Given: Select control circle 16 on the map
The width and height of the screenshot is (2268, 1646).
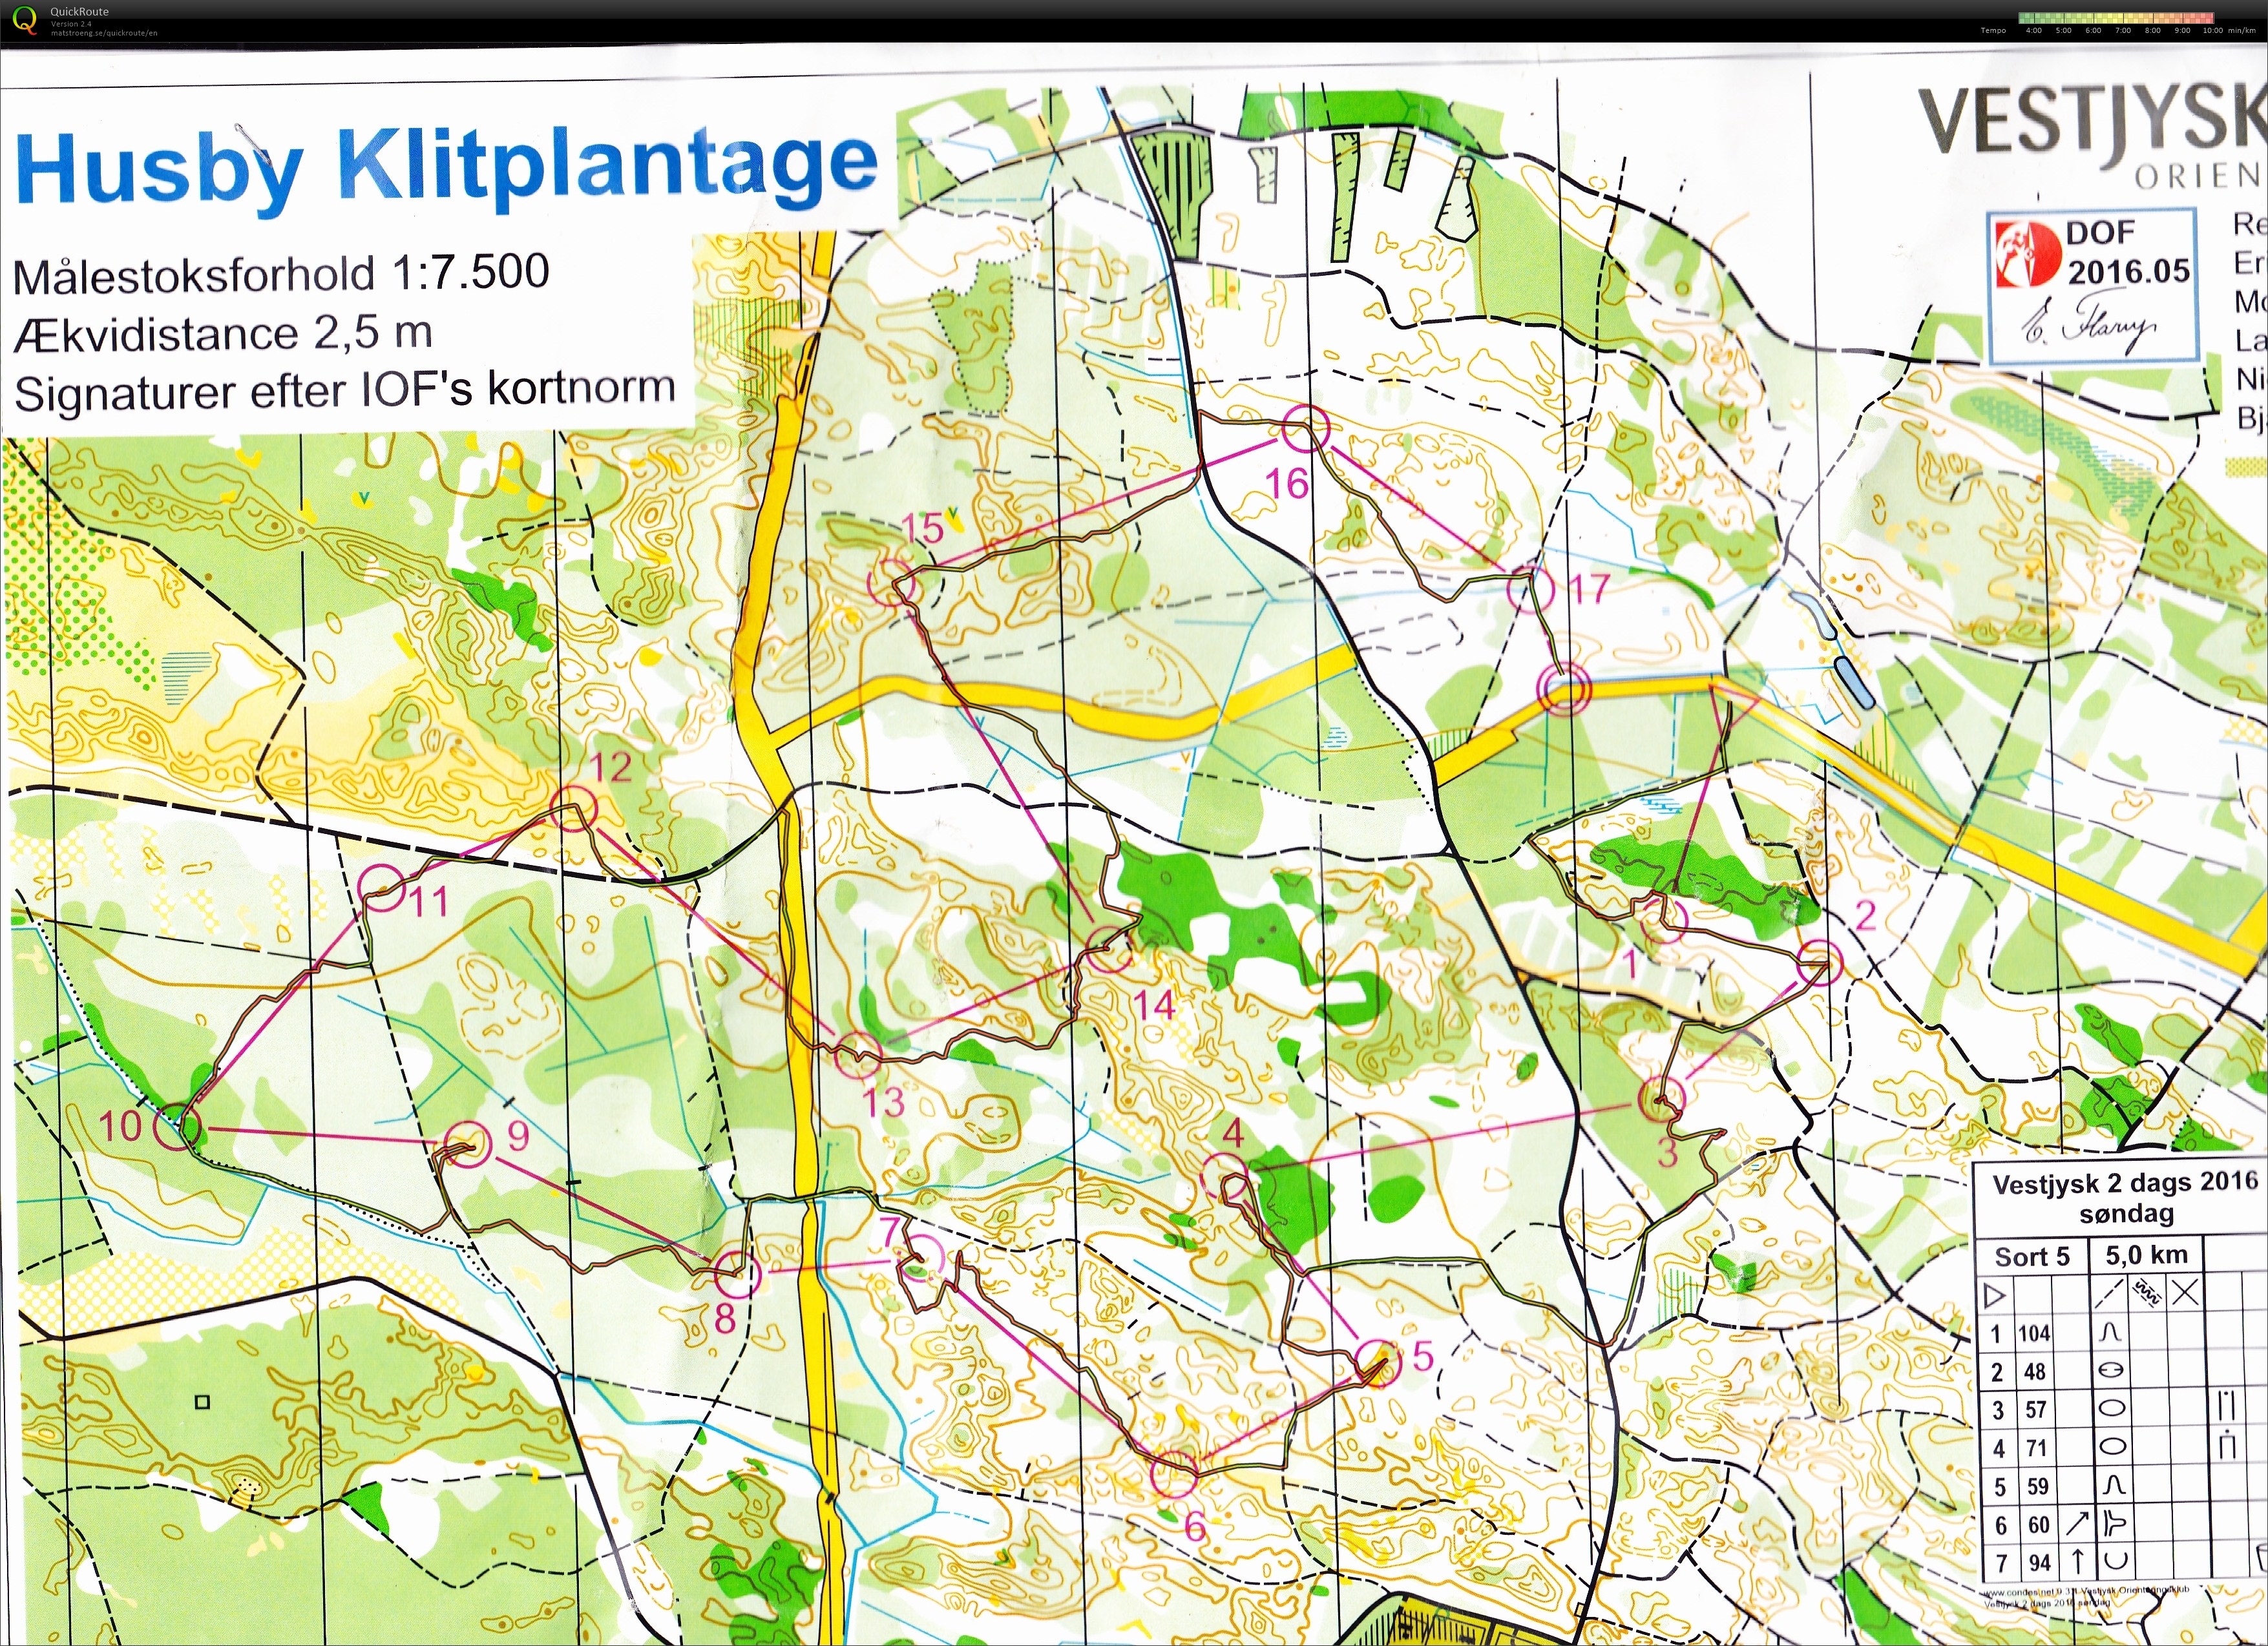Looking at the screenshot, I should [1306, 428].
